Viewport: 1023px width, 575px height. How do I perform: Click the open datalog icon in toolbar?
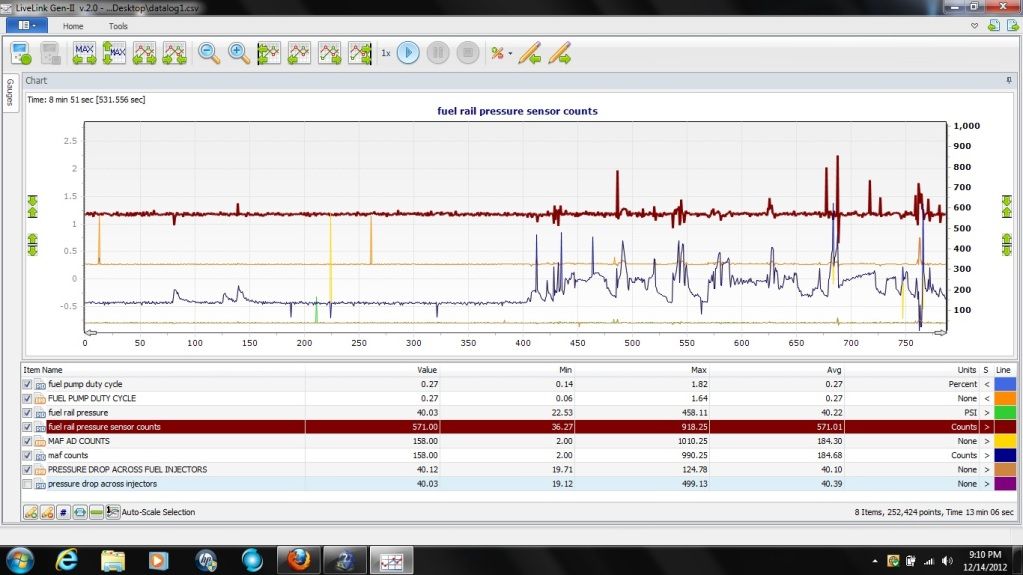coord(22,53)
